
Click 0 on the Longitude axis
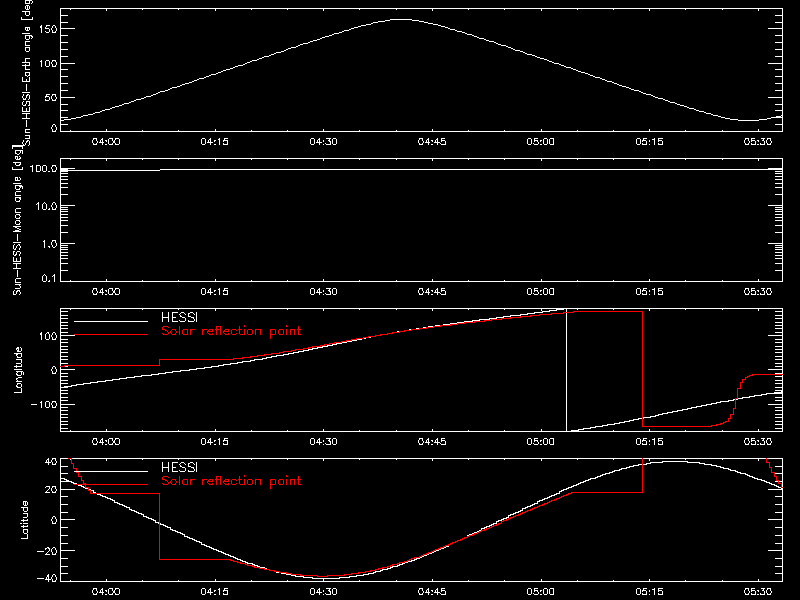pyautogui.click(x=54, y=370)
